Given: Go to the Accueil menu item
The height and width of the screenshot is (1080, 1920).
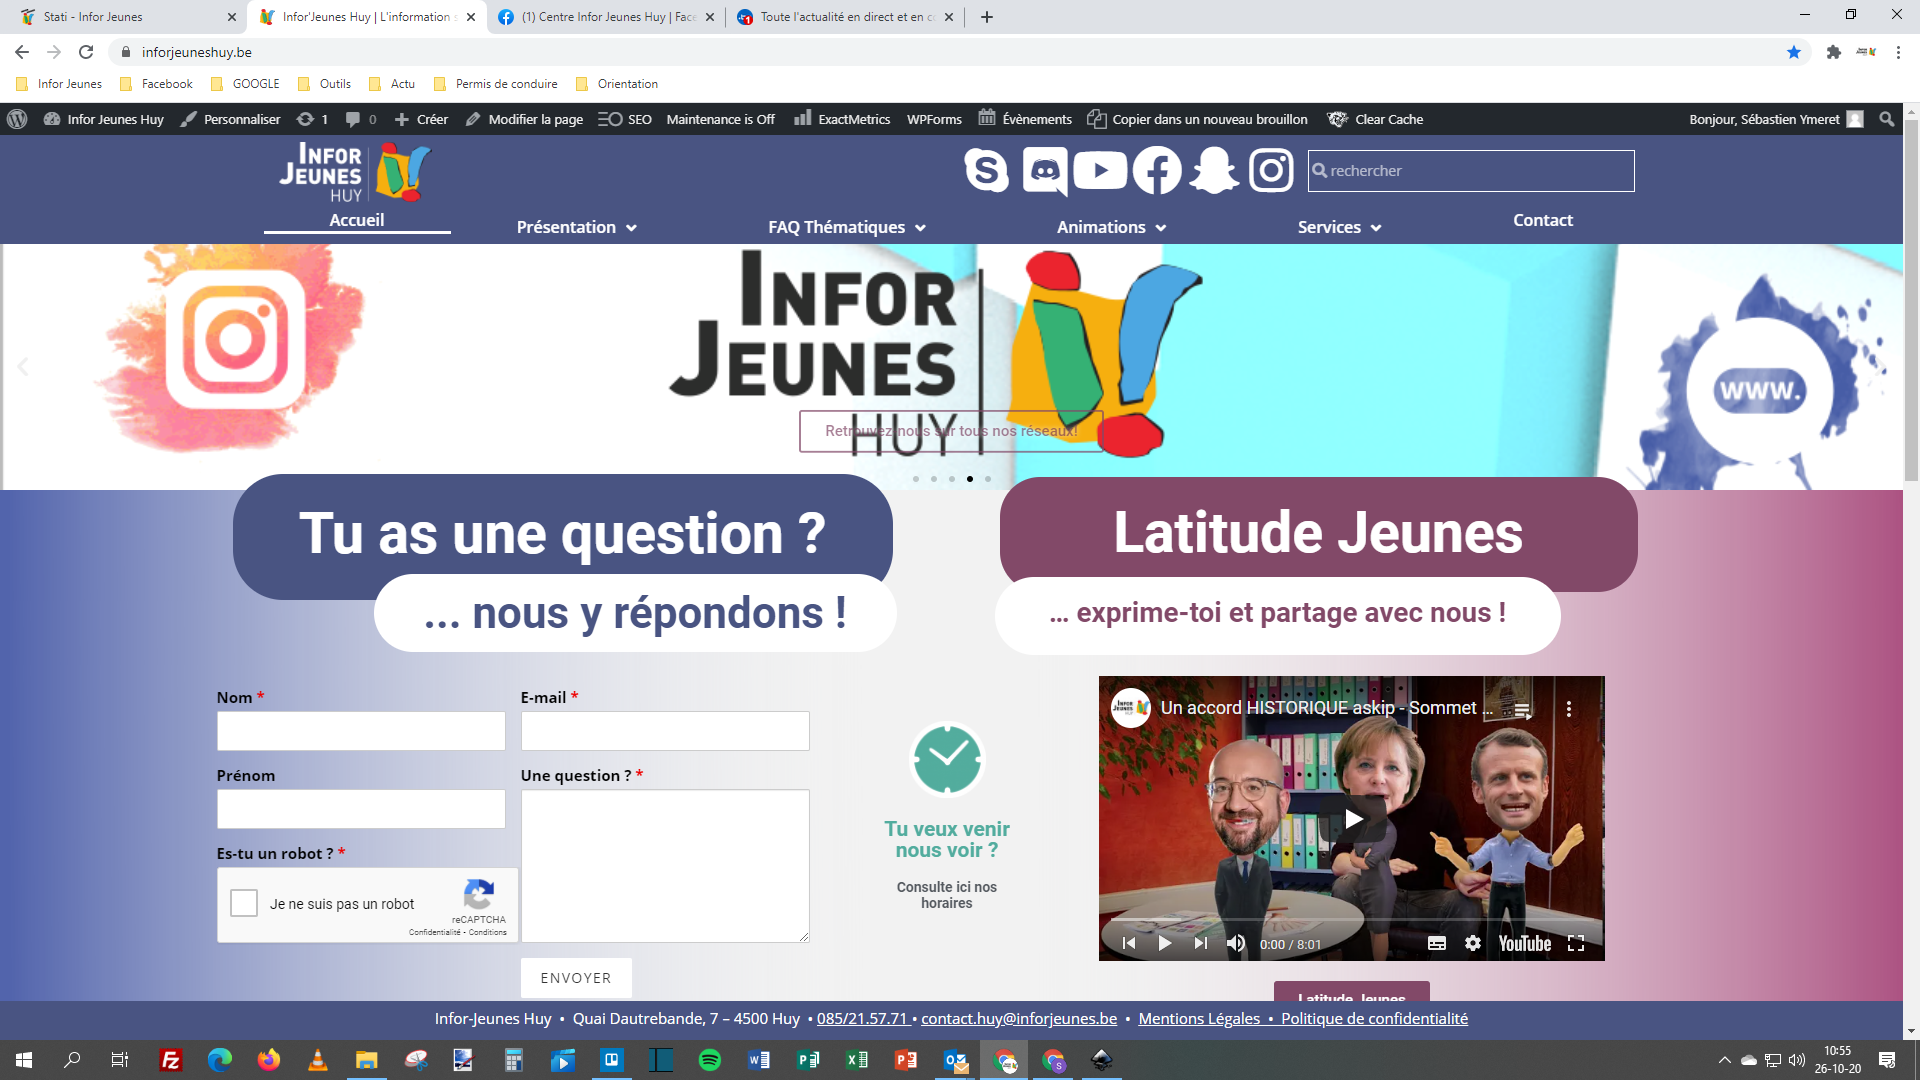Looking at the screenshot, I should coord(357,220).
